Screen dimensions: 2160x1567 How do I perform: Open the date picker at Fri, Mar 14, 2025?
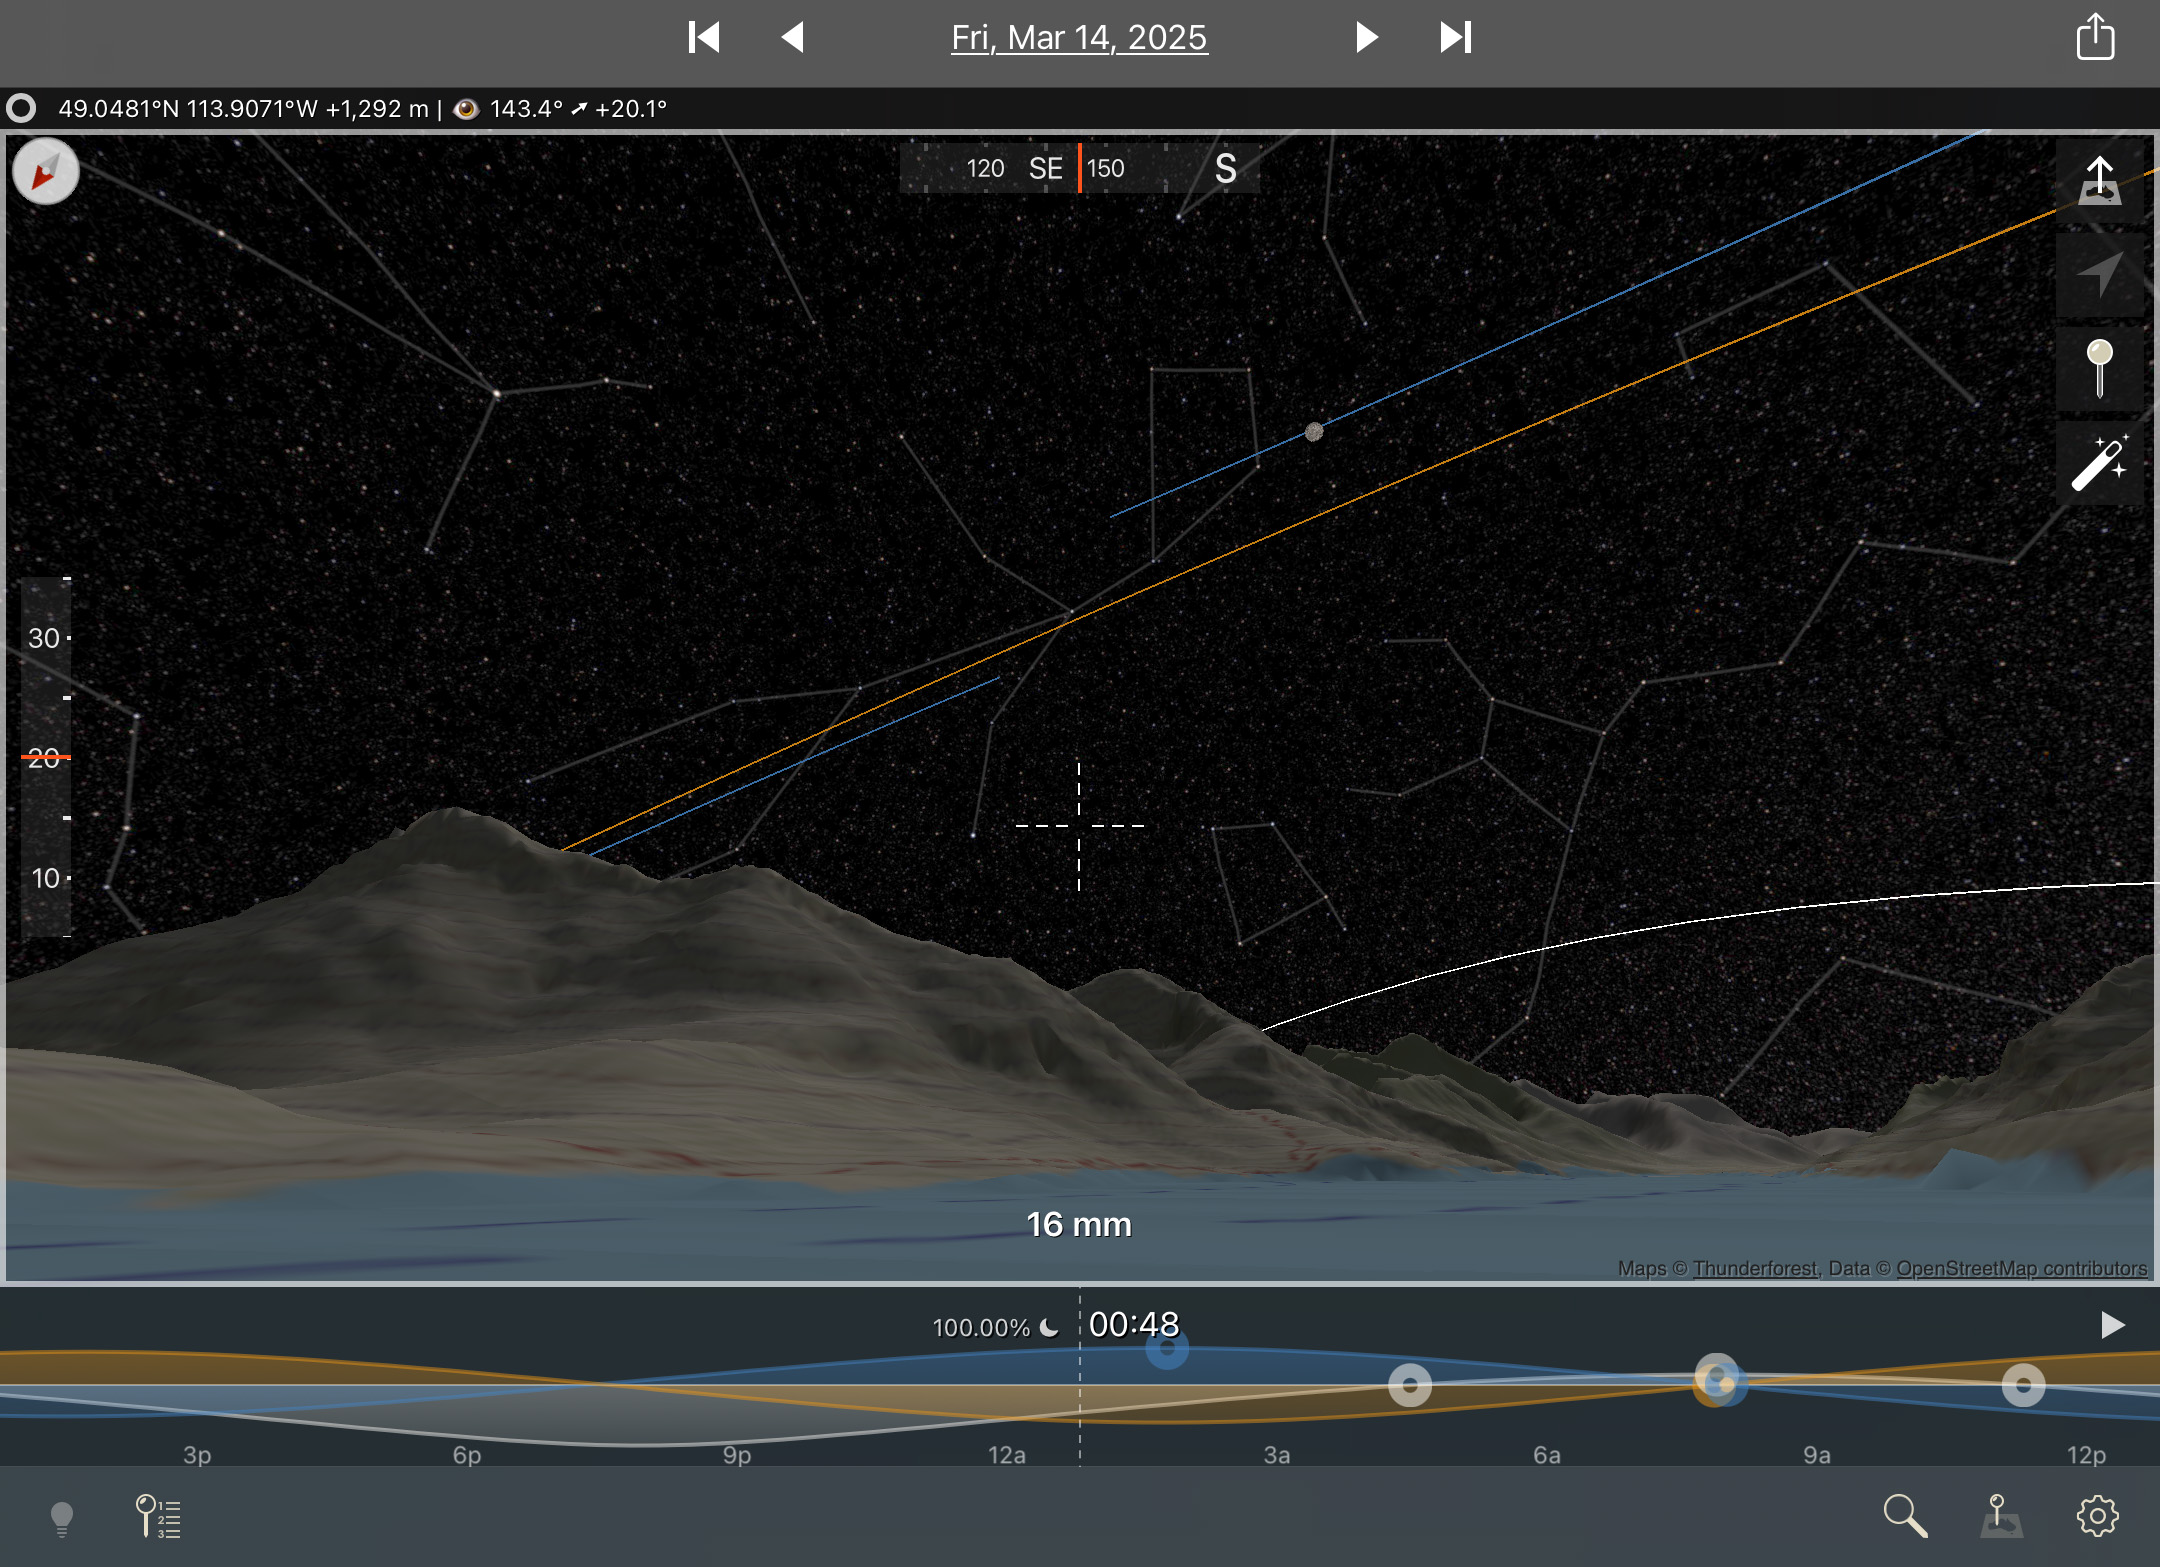coord(1079,38)
